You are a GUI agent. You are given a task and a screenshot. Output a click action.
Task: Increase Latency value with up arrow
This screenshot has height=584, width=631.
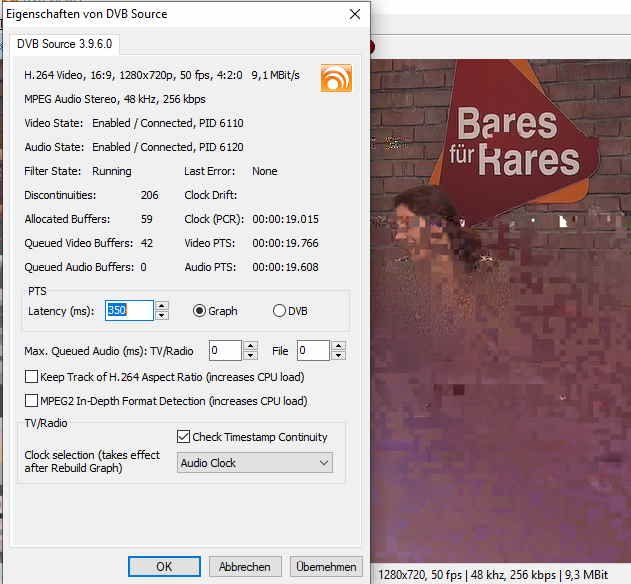[162, 306]
